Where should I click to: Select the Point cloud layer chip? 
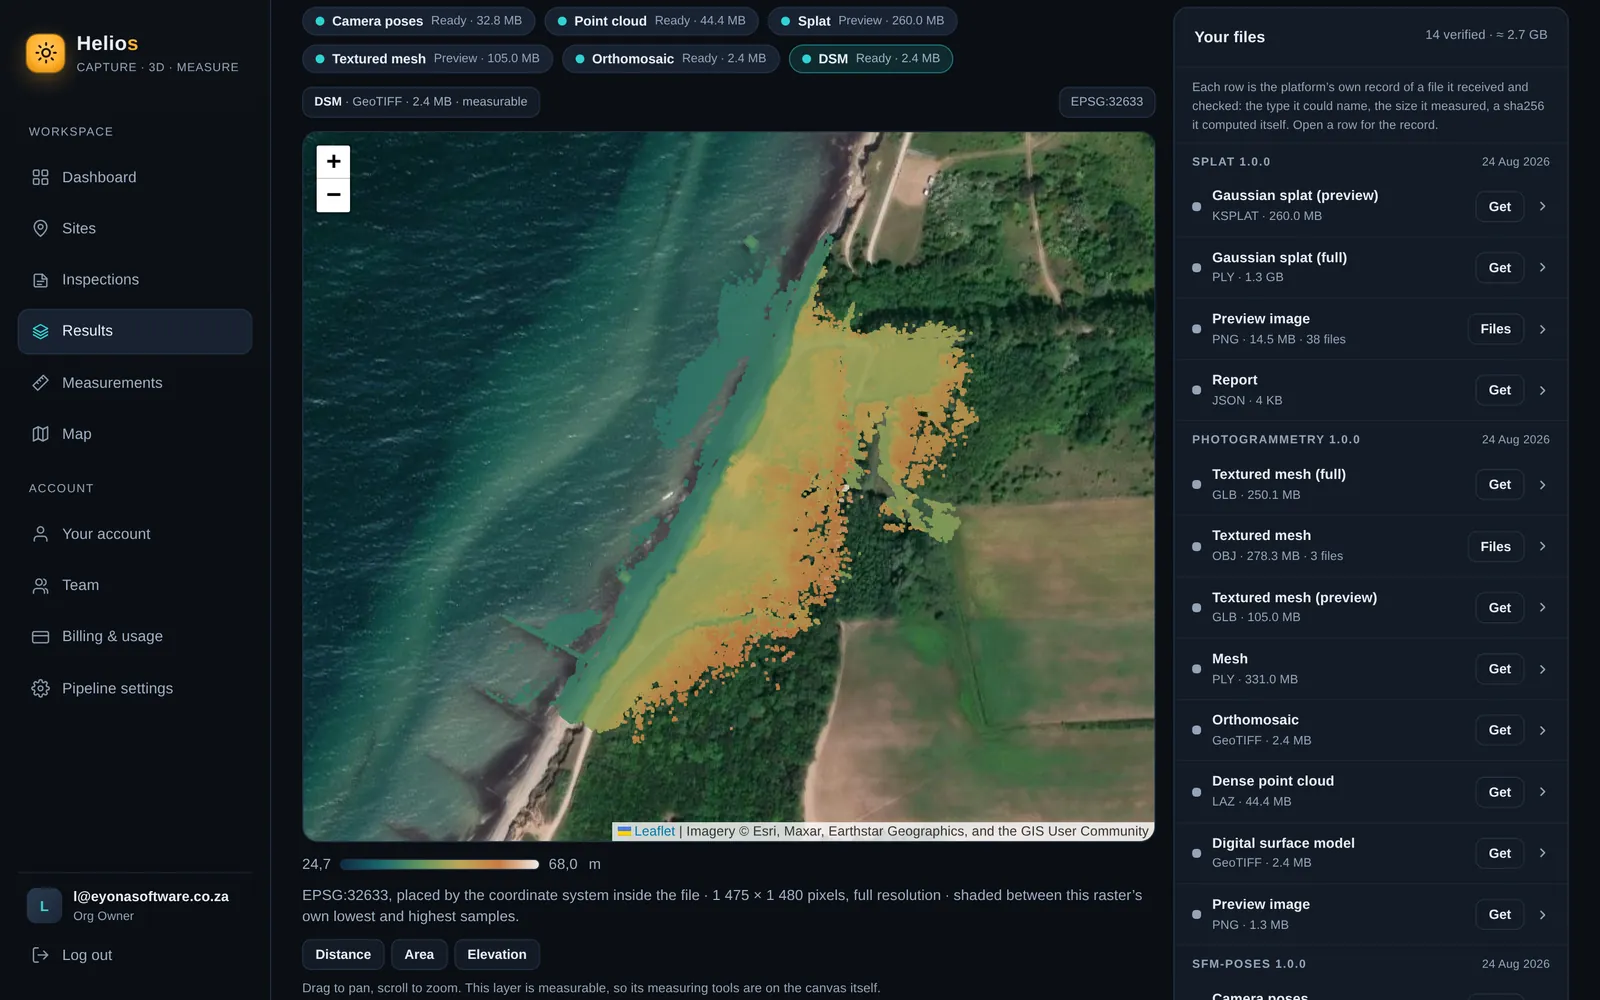651,21
